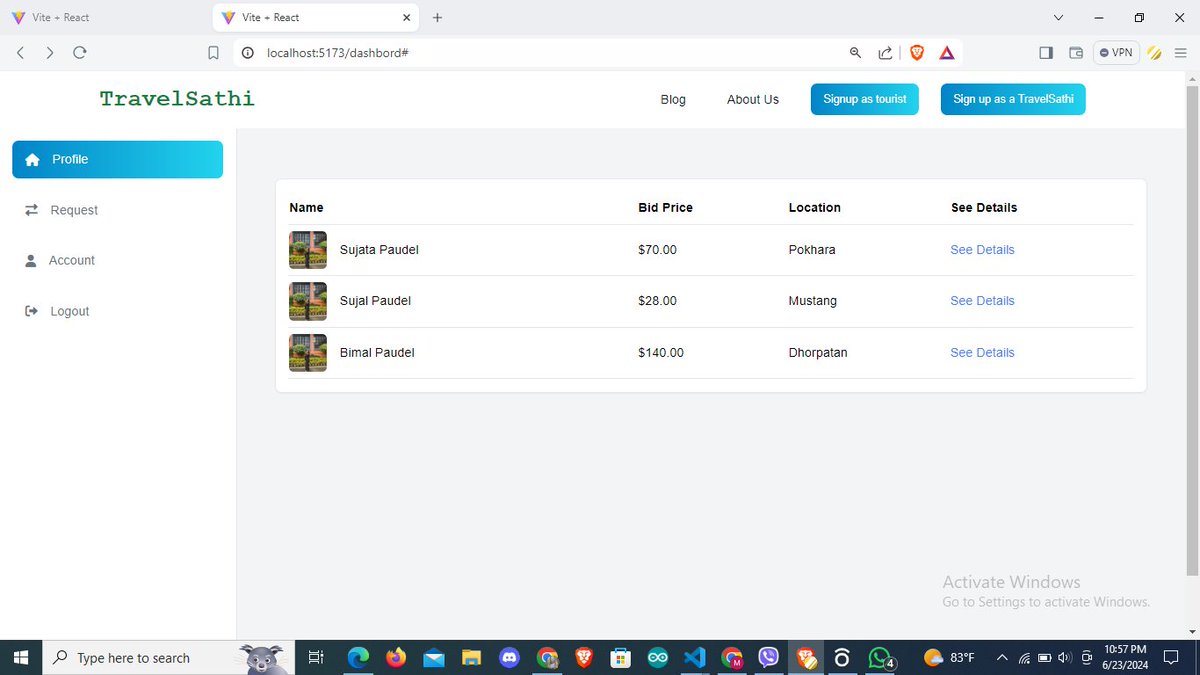Open the About Us menu item

pyautogui.click(x=752, y=99)
